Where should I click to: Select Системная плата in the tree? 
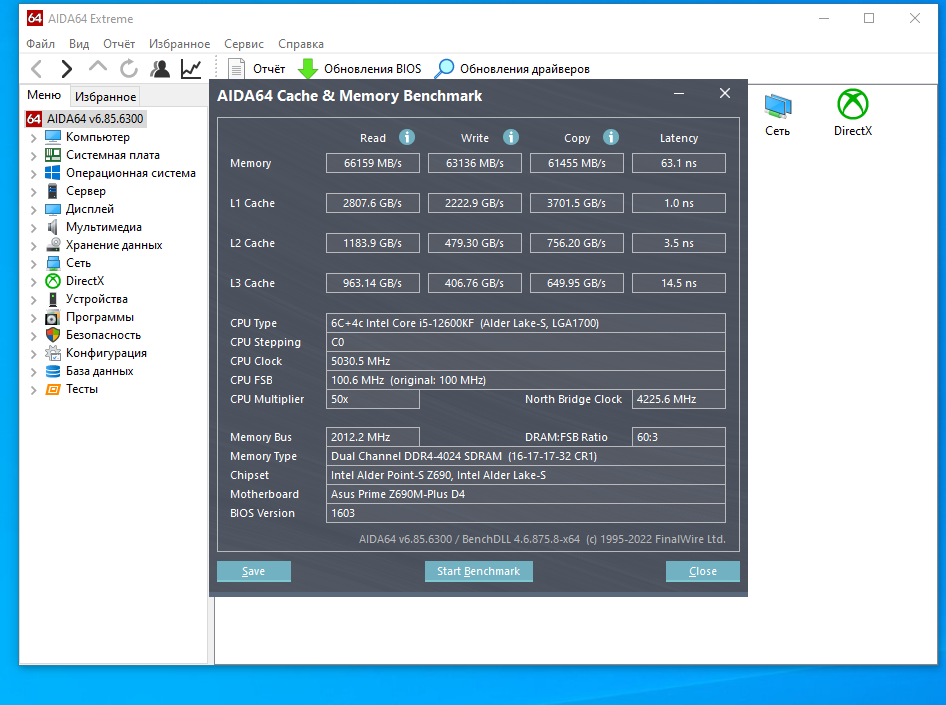click(x=113, y=155)
